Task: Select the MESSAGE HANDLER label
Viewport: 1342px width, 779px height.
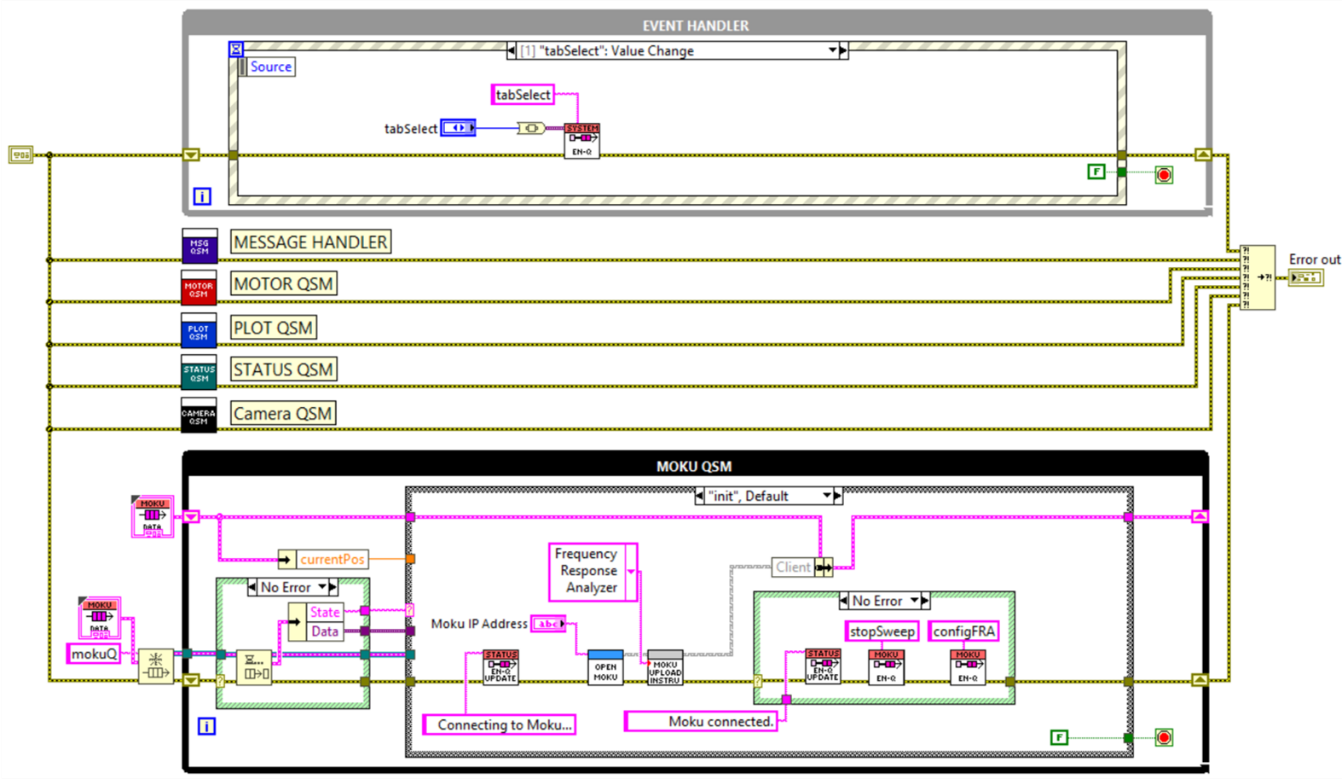Action: [x=310, y=242]
